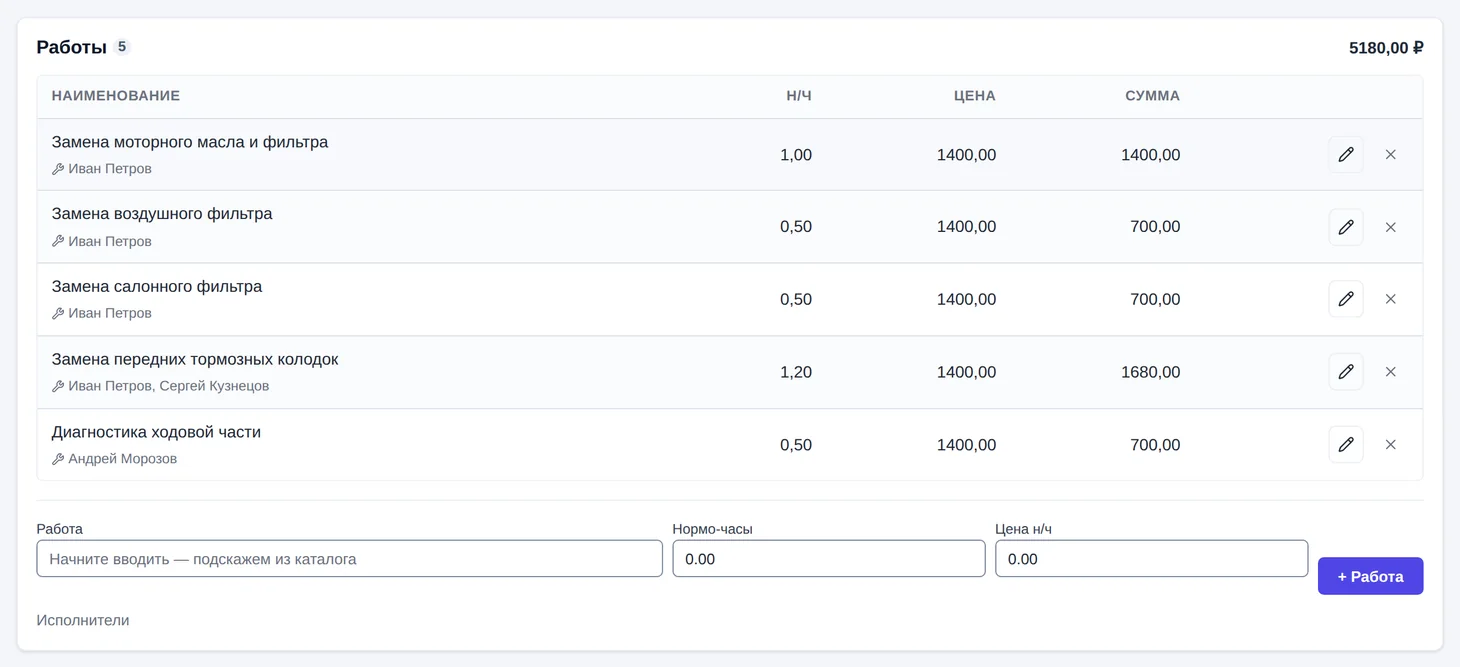Screen dimensions: 1460x667
Task: Edit the 'Замена воздушного фильтра' work entry
Action: [x=1345, y=227]
